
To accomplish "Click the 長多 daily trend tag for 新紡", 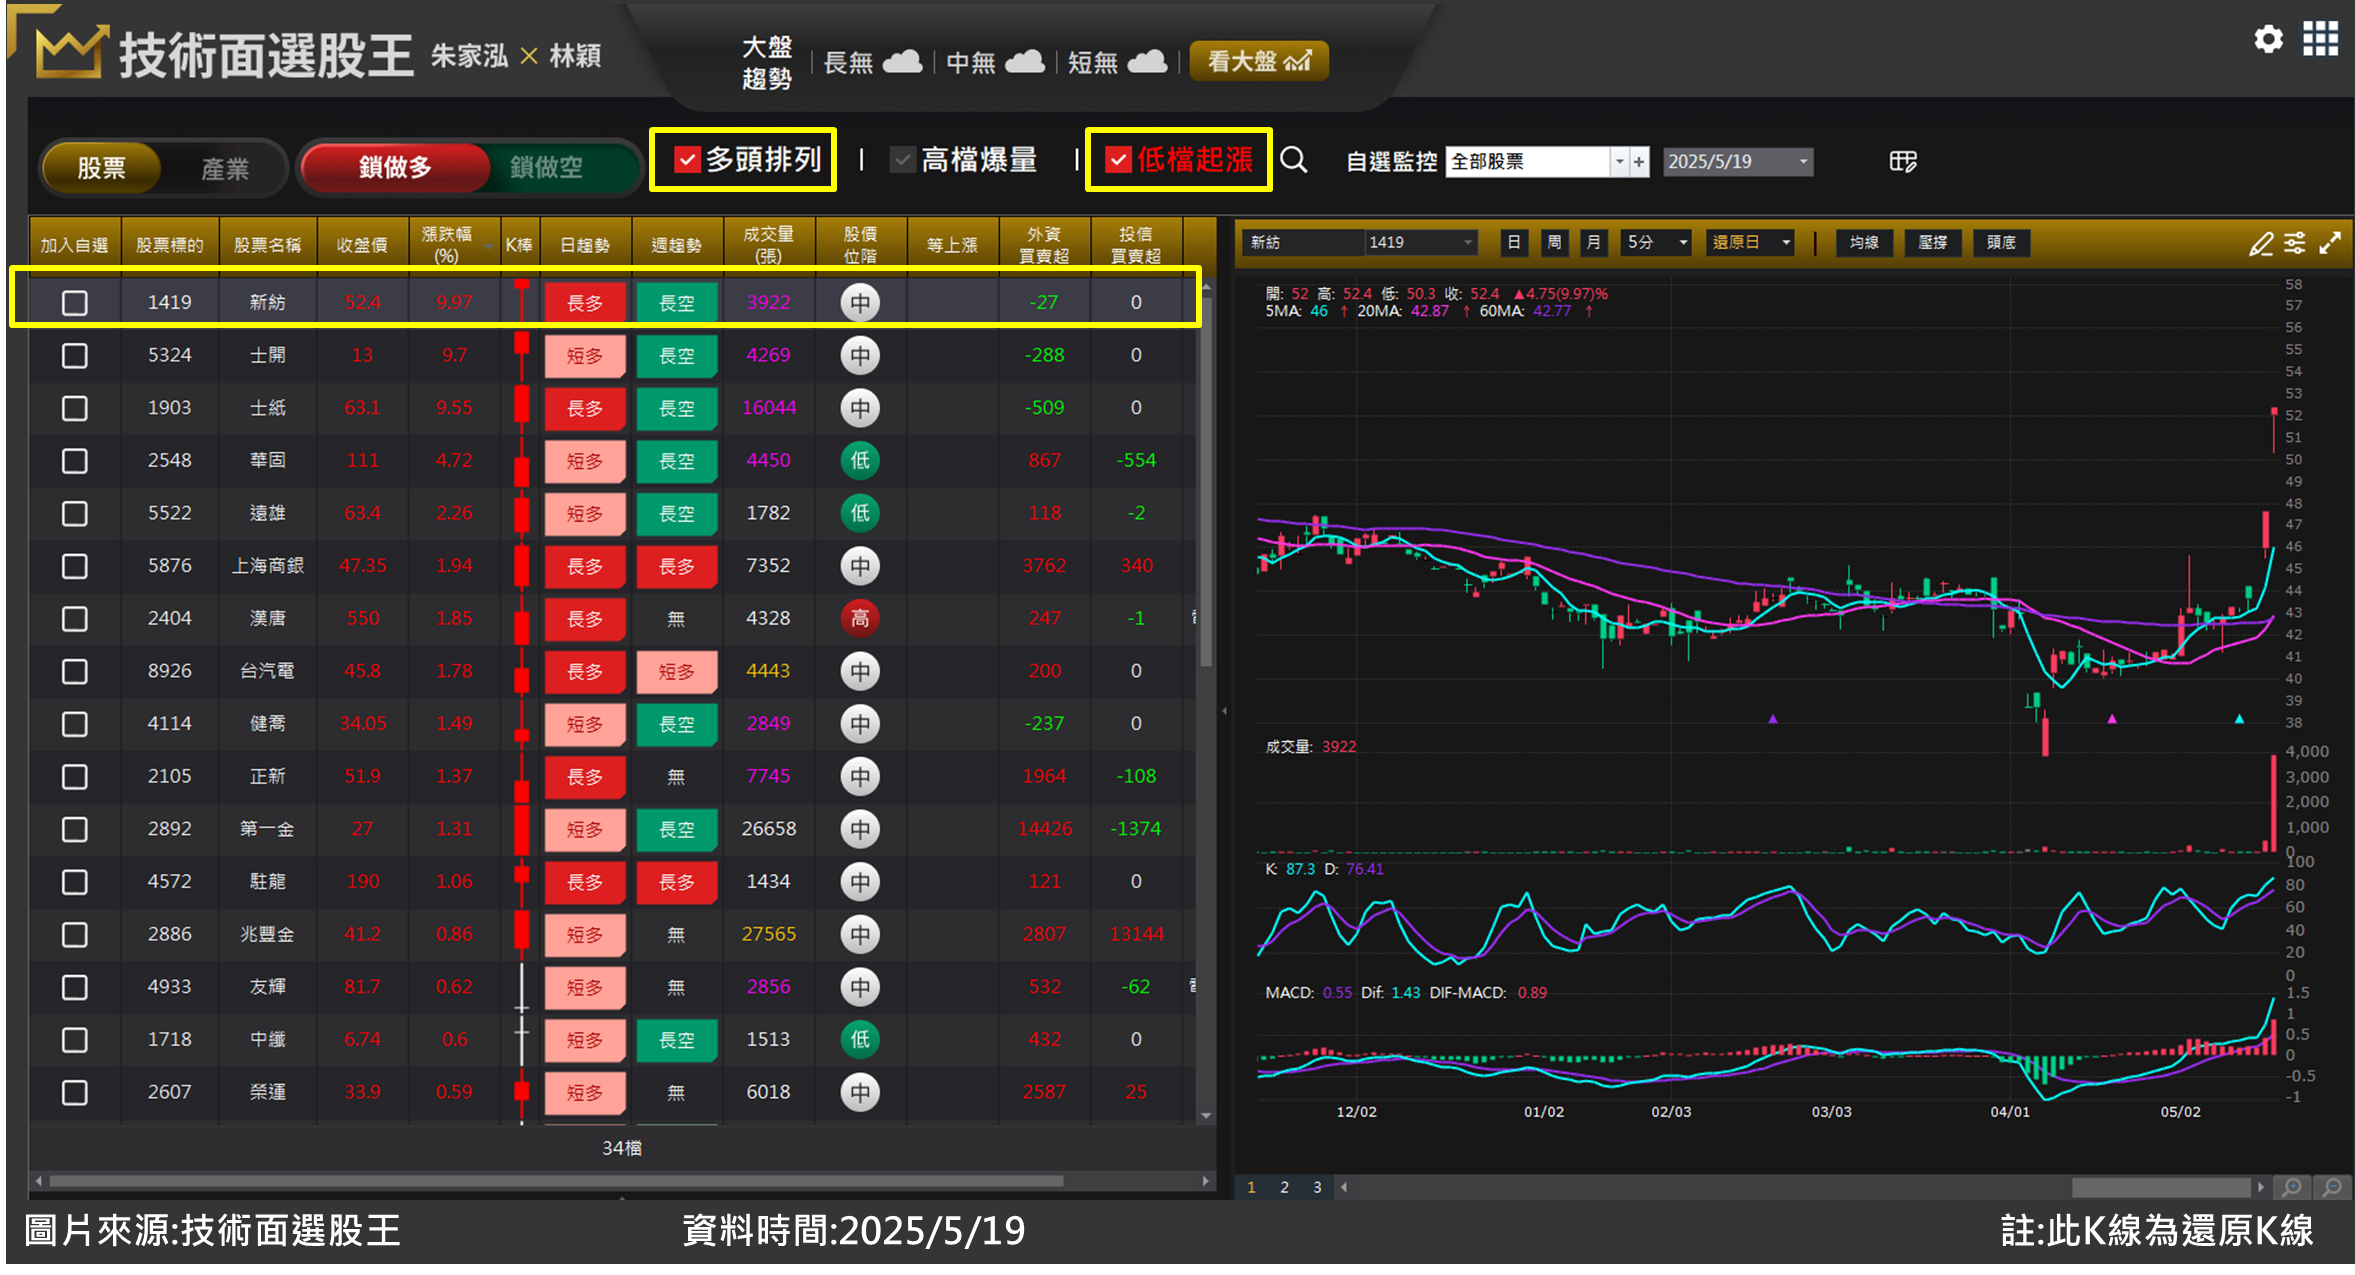I will point(585,303).
